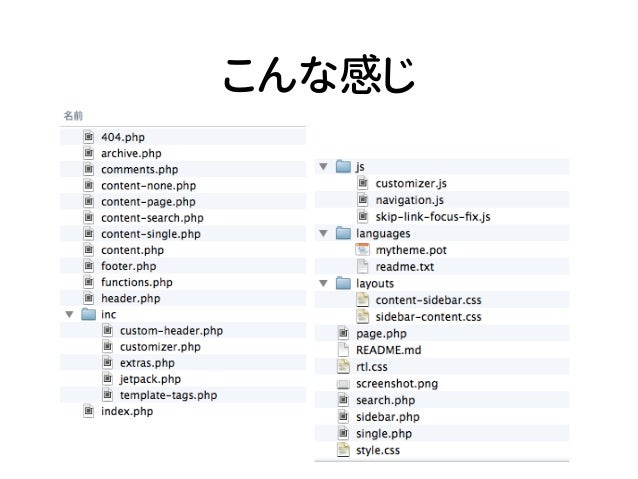Viewport: 638px width, 479px height.
Task: Select the custom-header.php file icon
Action: click(107, 330)
